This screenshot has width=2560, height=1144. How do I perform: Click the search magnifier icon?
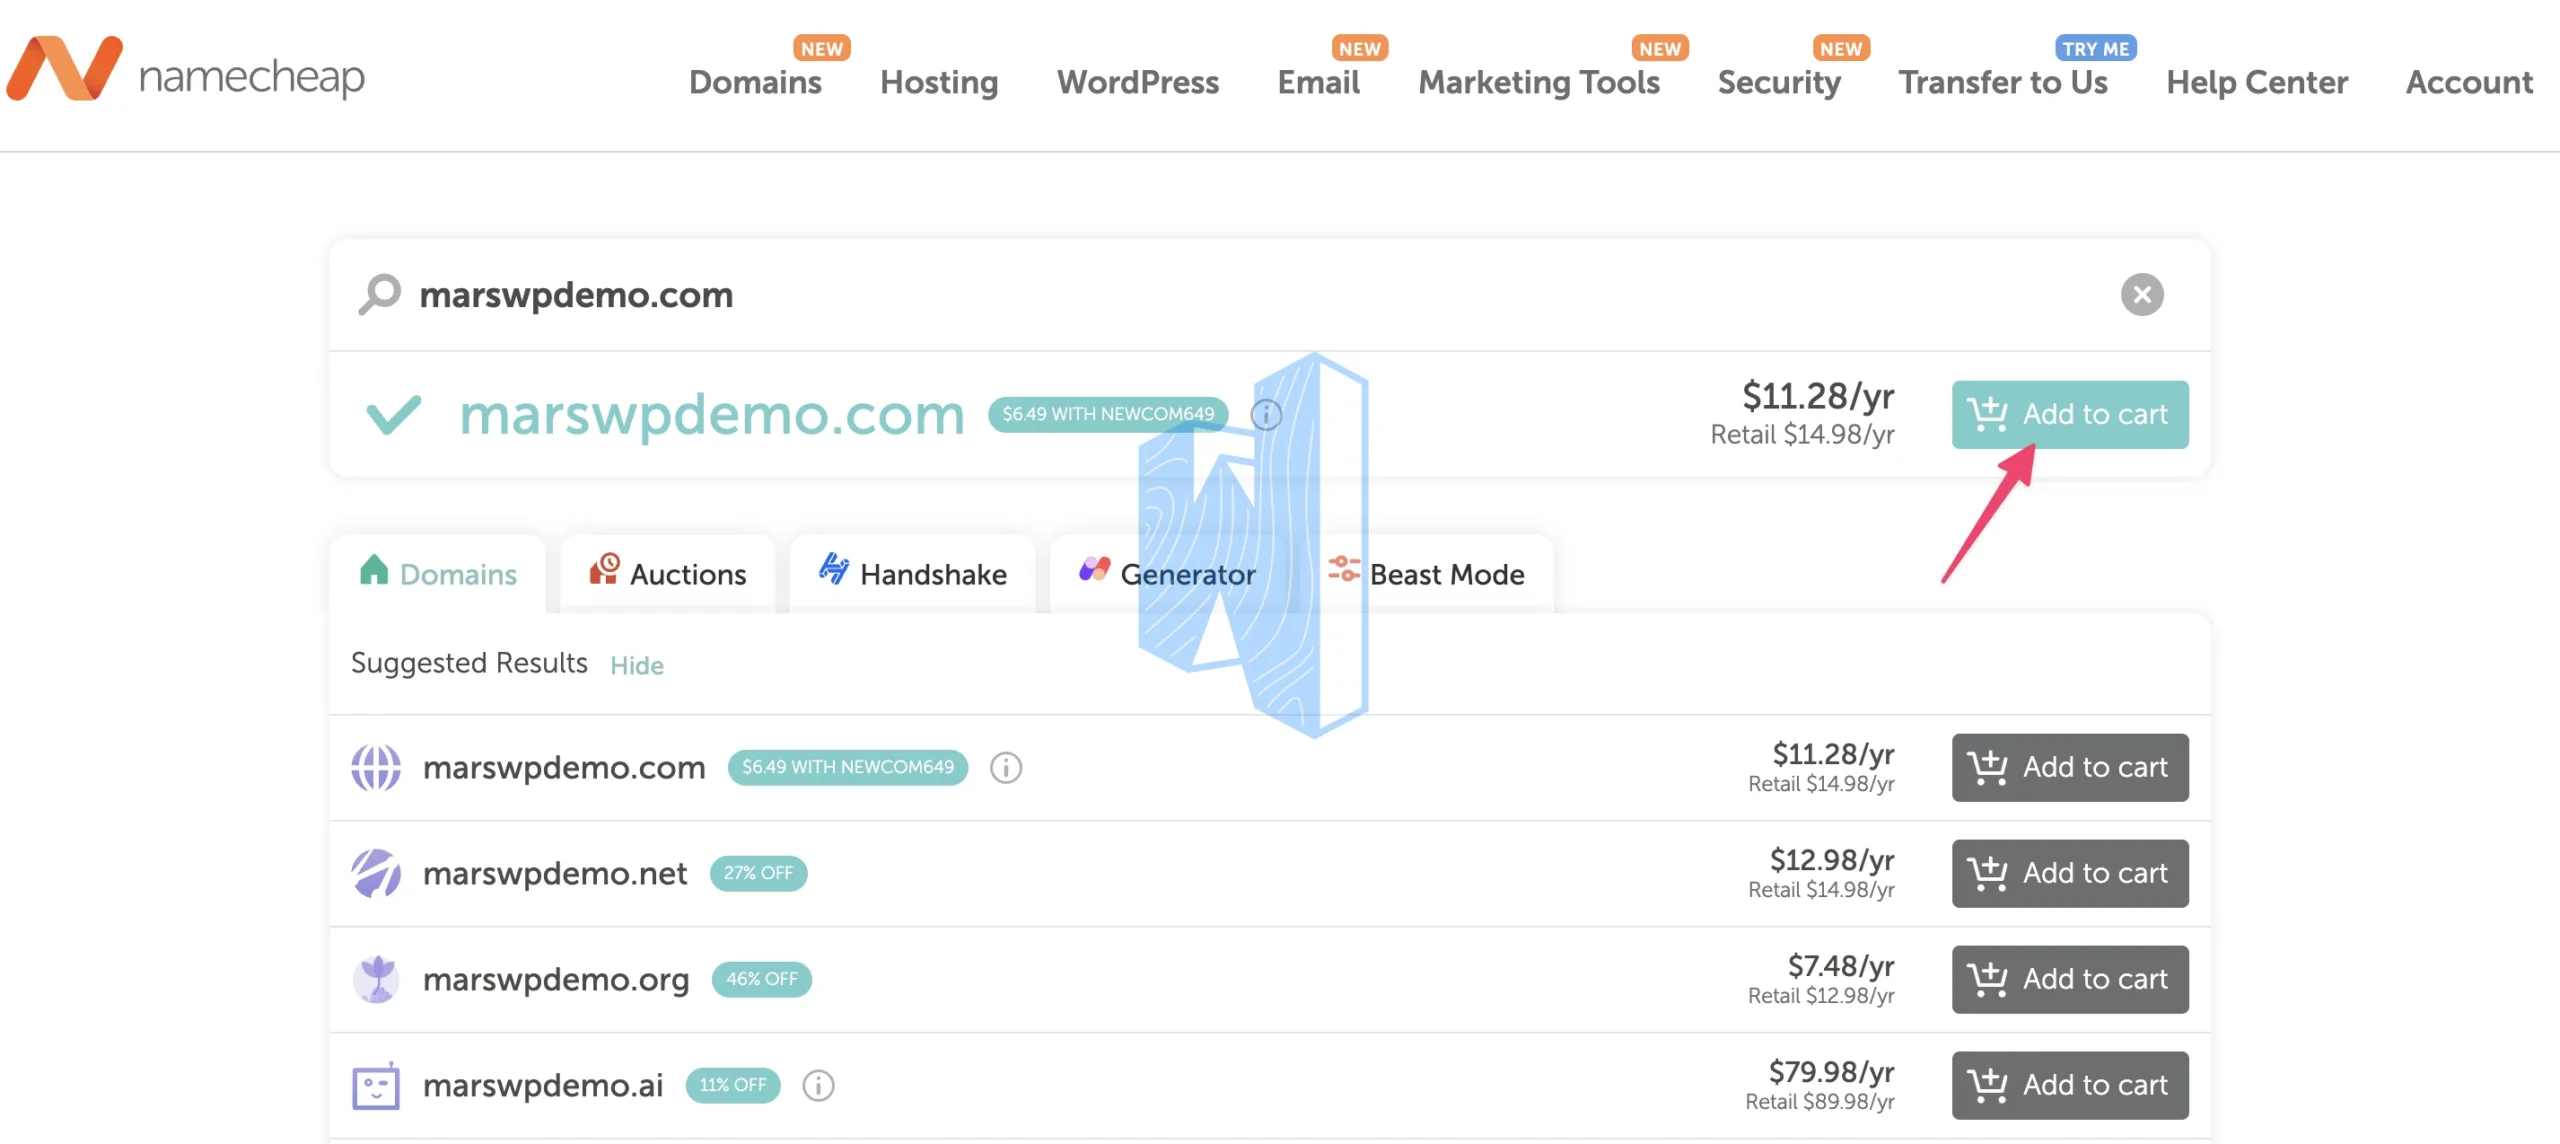pyautogui.click(x=380, y=294)
